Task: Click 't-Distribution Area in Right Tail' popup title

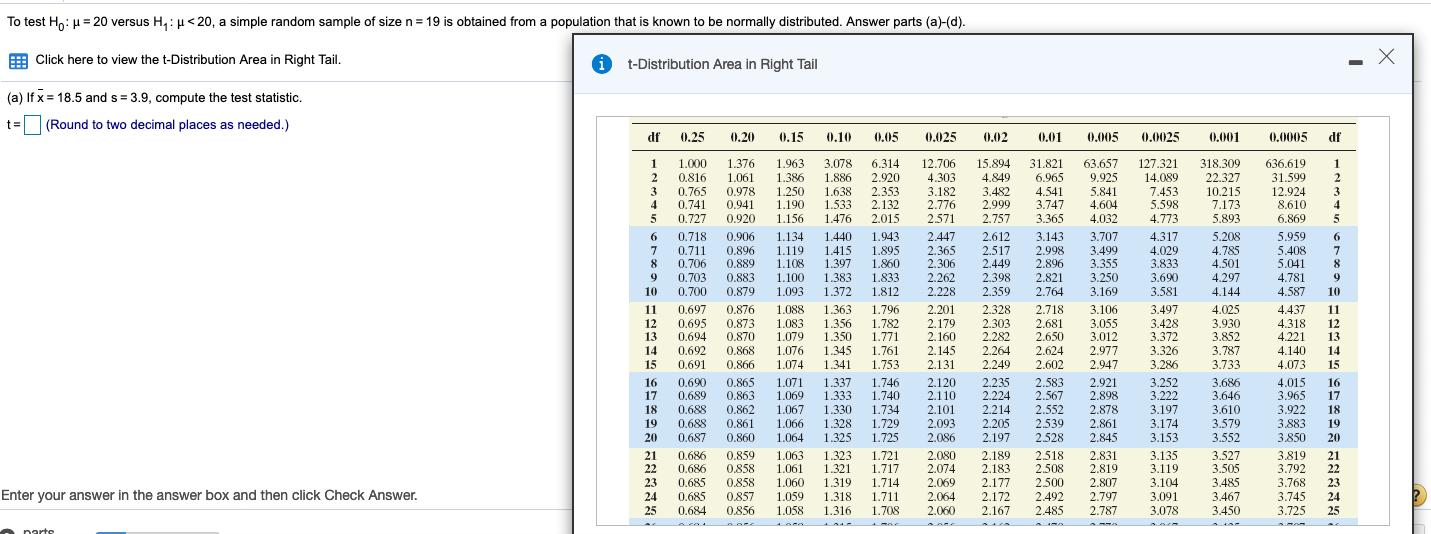Action: (722, 64)
